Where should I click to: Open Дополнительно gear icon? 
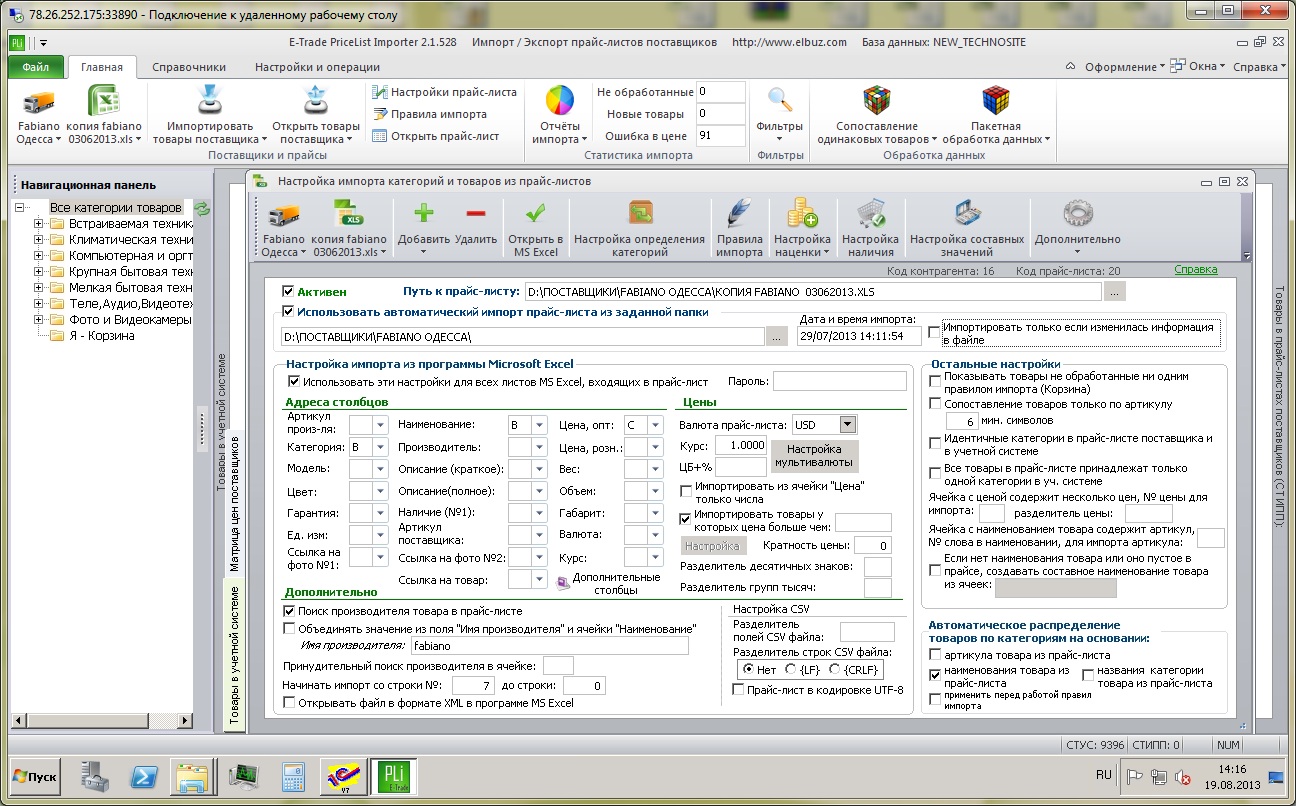tap(1077, 214)
